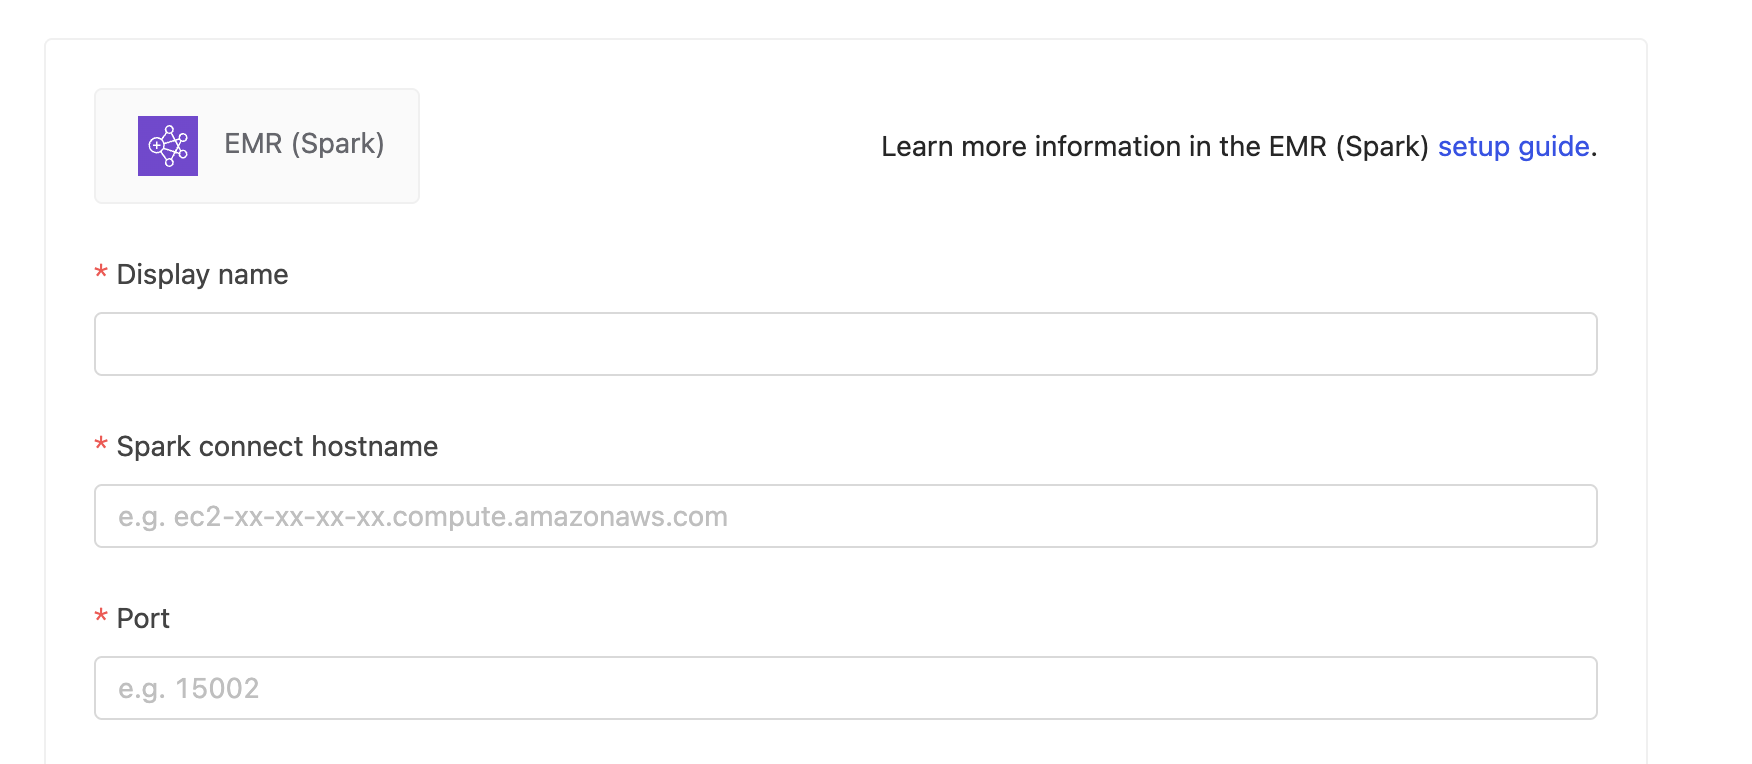
Task: Click the Port field label
Action: [143, 619]
